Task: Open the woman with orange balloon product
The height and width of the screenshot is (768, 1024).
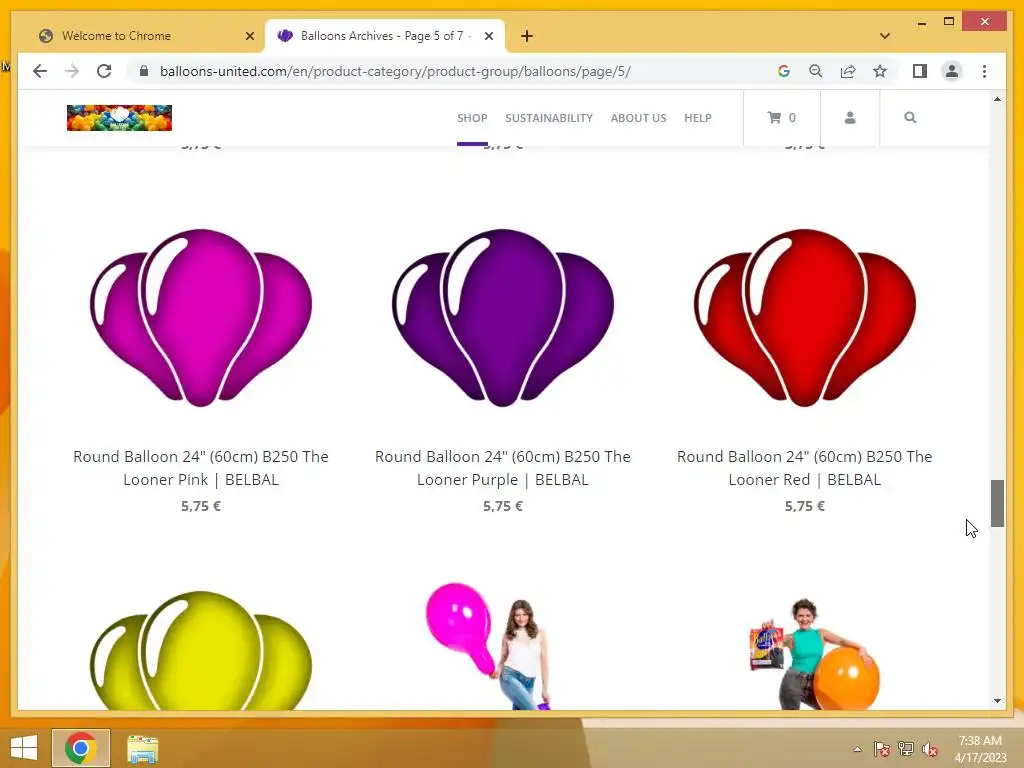Action: tap(814, 654)
